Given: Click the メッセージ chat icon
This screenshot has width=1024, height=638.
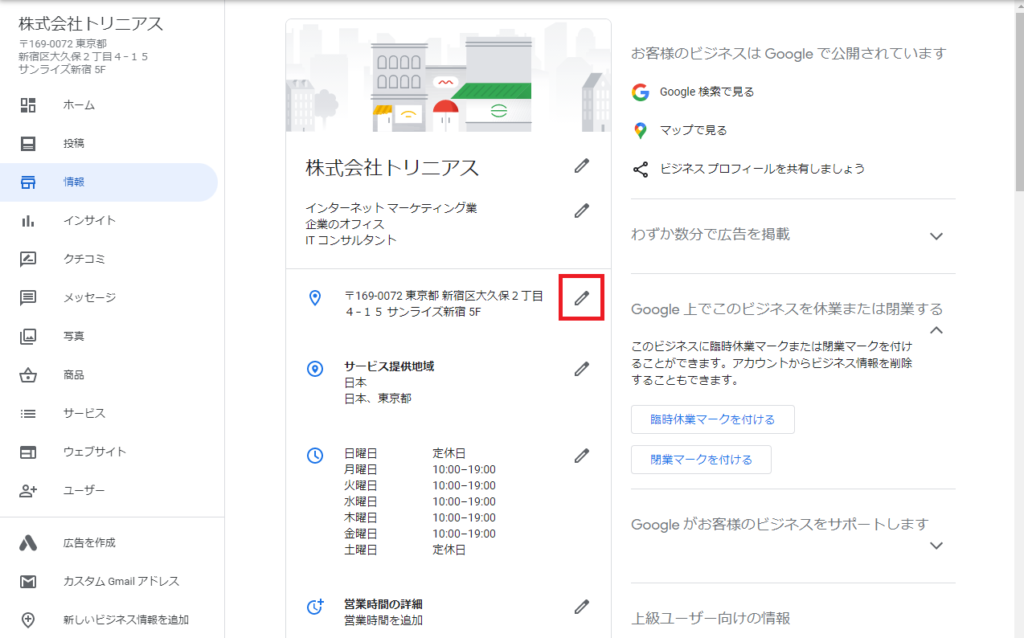Looking at the screenshot, I should pyautogui.click(x=27, y=298).
